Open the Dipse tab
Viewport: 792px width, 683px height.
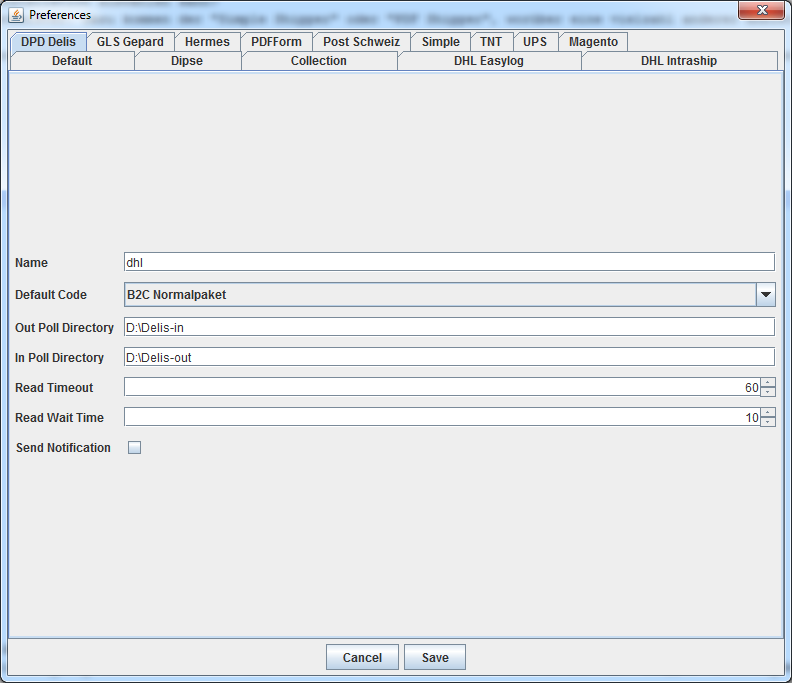click(x=187, y=61)
